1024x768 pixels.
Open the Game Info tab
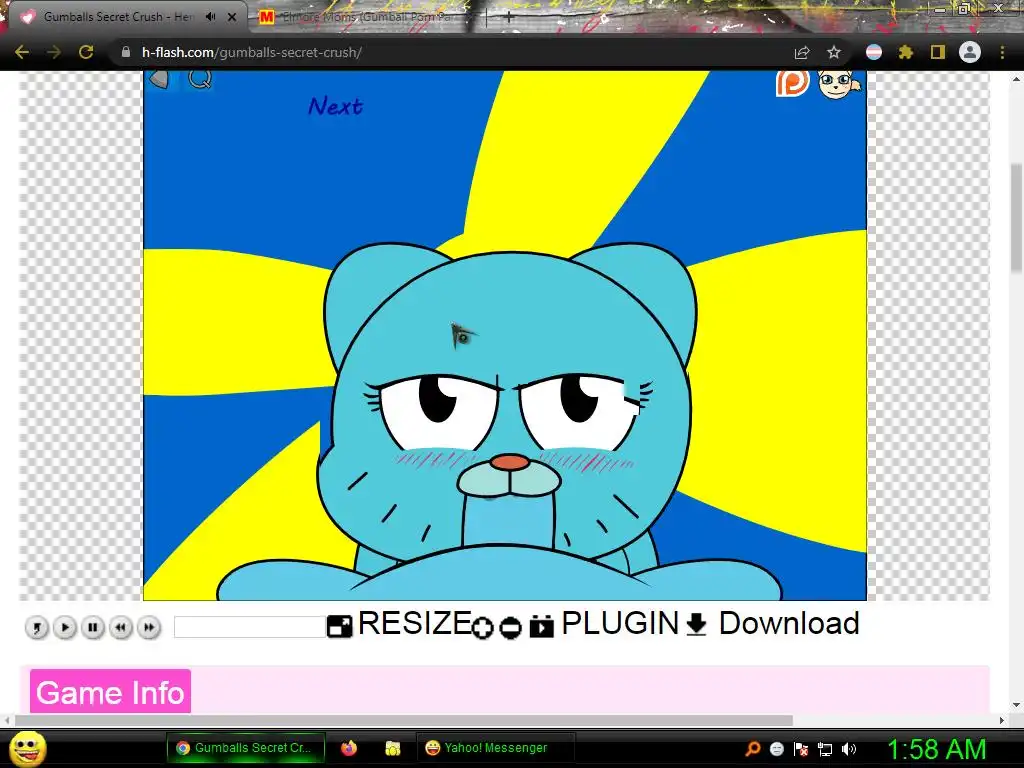[x=110, y=692]
